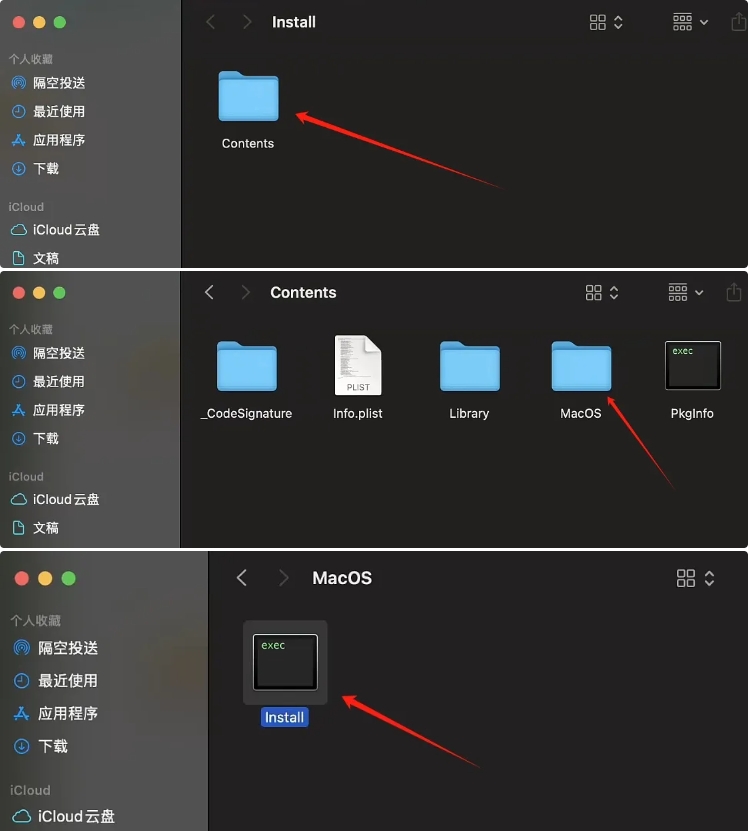Go forward in the Contents window
The width and height of the screenshot is (748, 831).
245,292
